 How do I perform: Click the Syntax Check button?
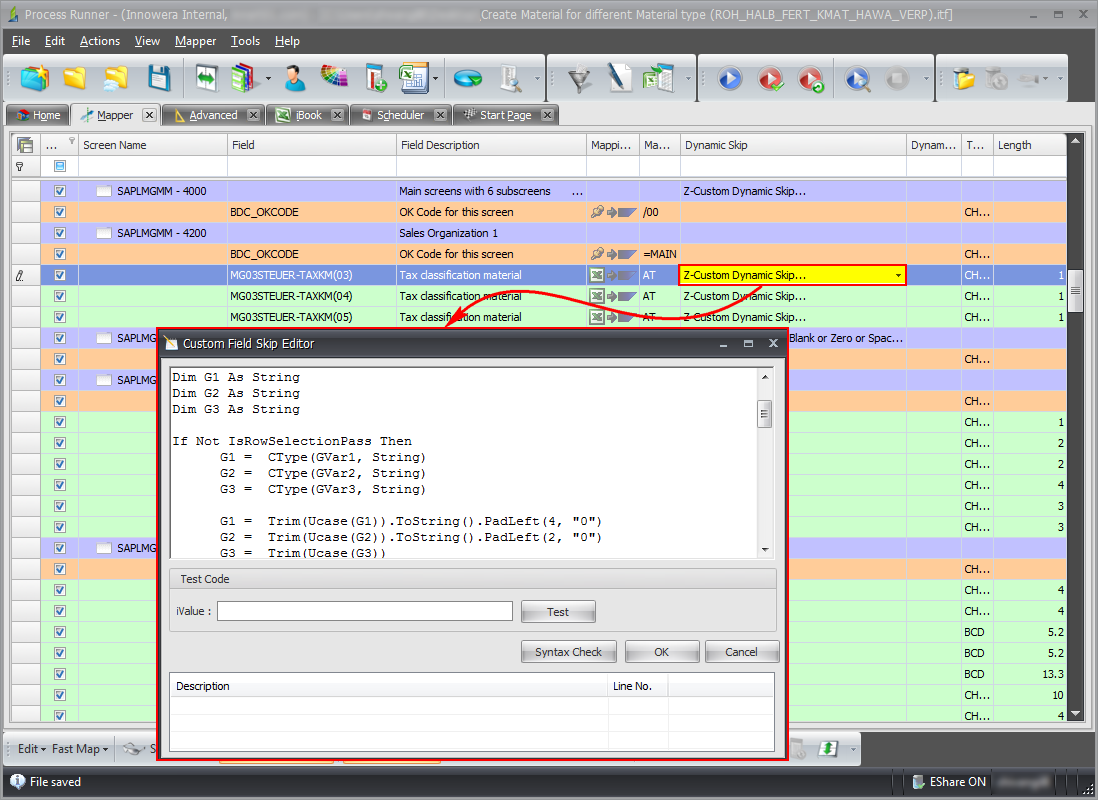(x=568, y=652)
